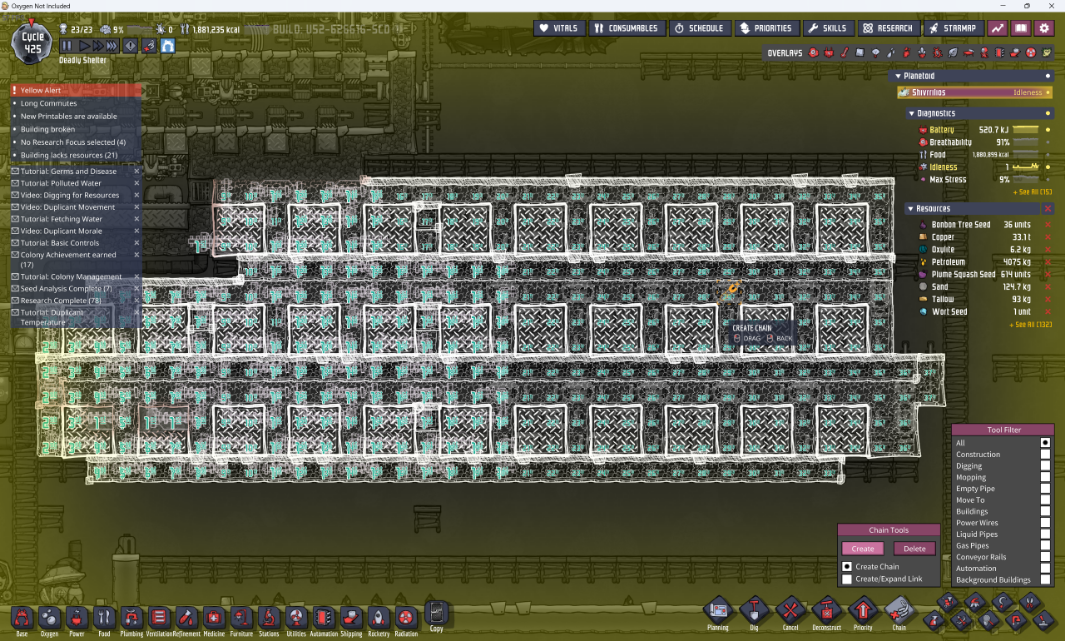The width and height of the screenshot is (1065, 641).
Task: Check the All tool filter
Action: 1045,443
